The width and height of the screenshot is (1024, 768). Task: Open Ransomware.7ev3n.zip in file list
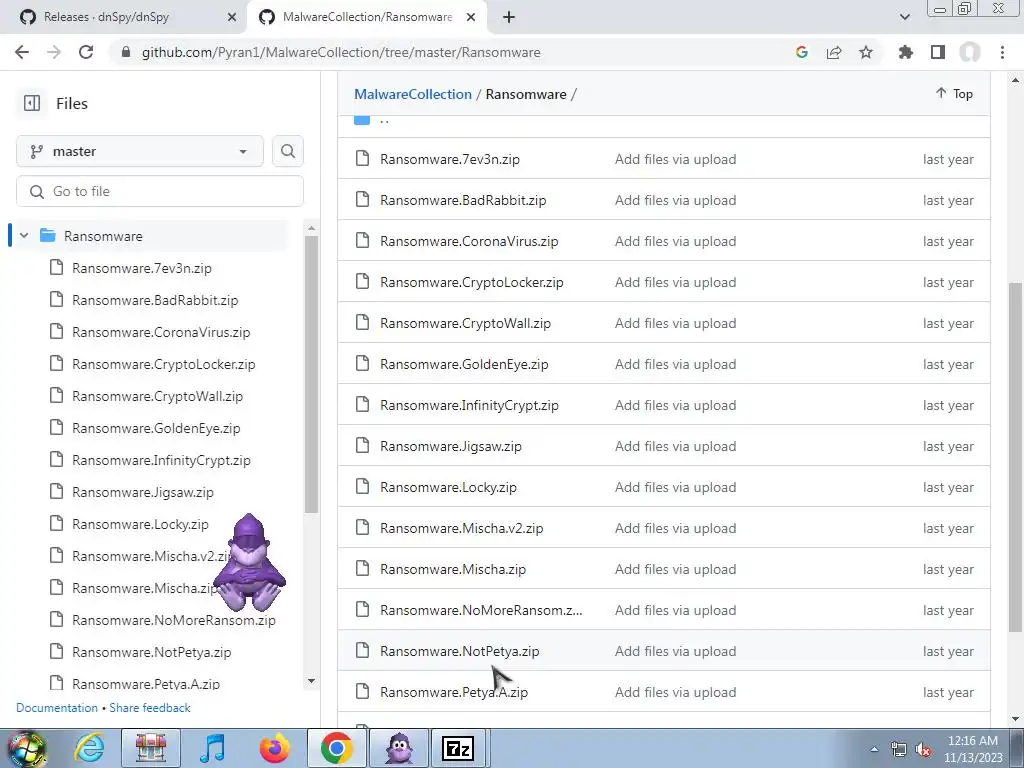450,159
